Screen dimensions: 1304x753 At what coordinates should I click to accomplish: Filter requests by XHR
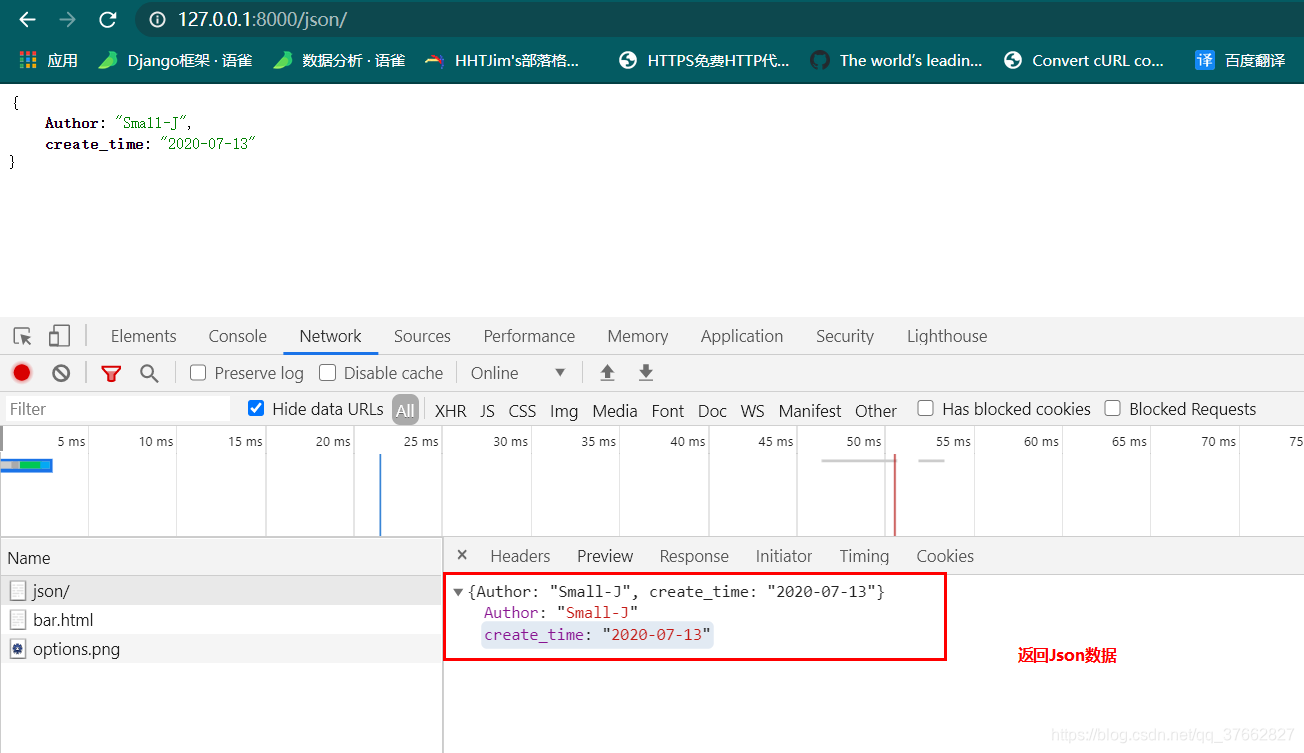pyautogui.click(x=450, y=410)
